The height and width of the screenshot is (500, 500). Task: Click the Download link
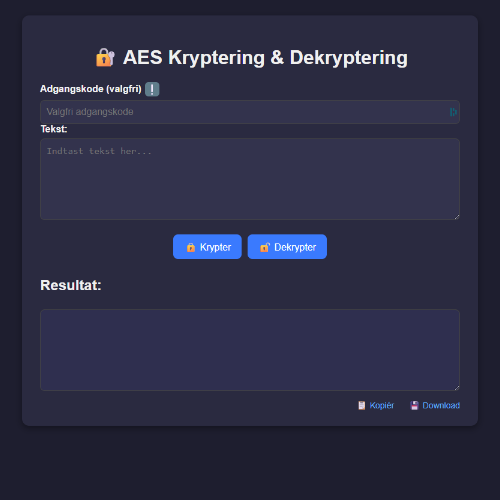[x=435, y=405]
